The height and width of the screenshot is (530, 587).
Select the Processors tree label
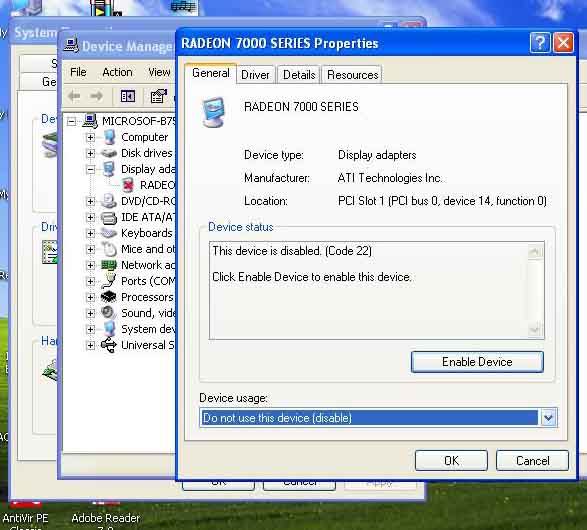[x=147, y=297]
